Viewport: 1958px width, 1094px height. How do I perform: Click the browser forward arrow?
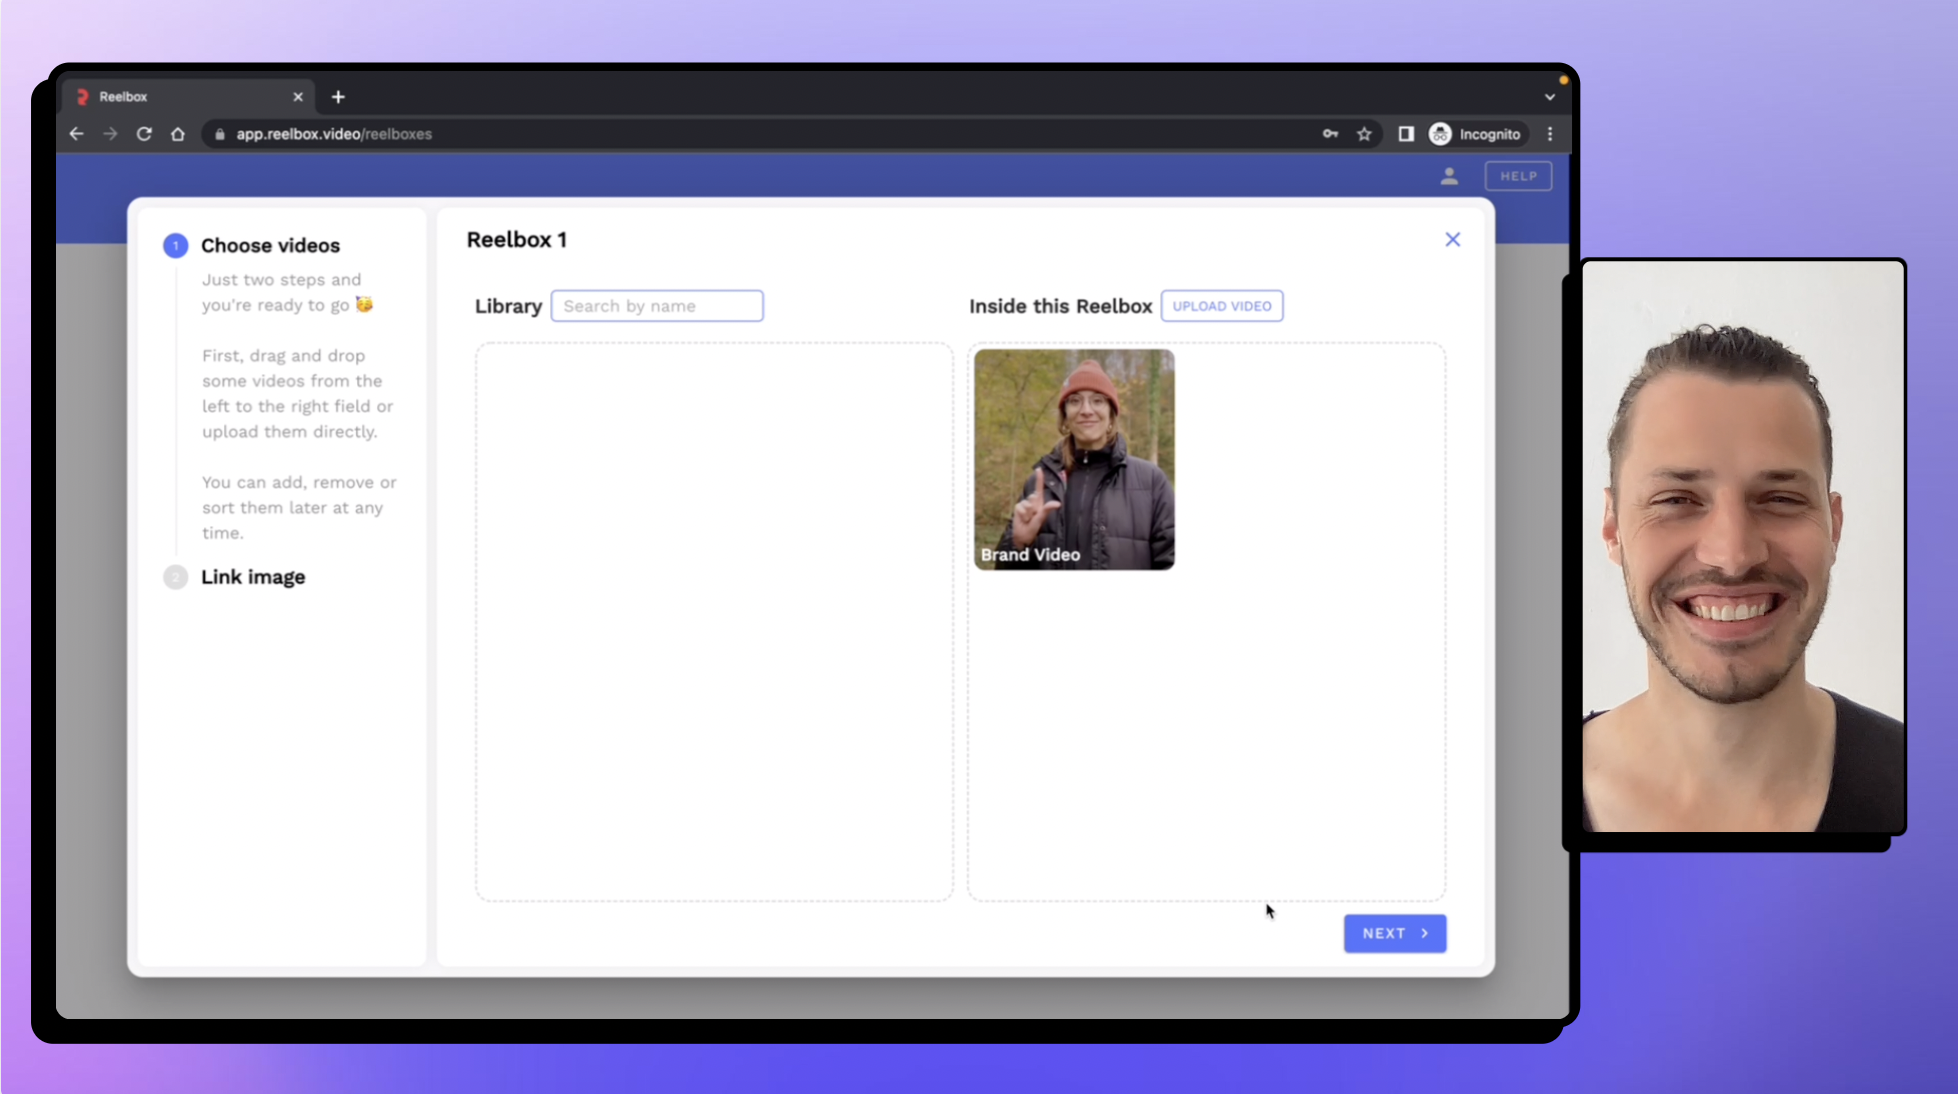click(x=110, y=134)
